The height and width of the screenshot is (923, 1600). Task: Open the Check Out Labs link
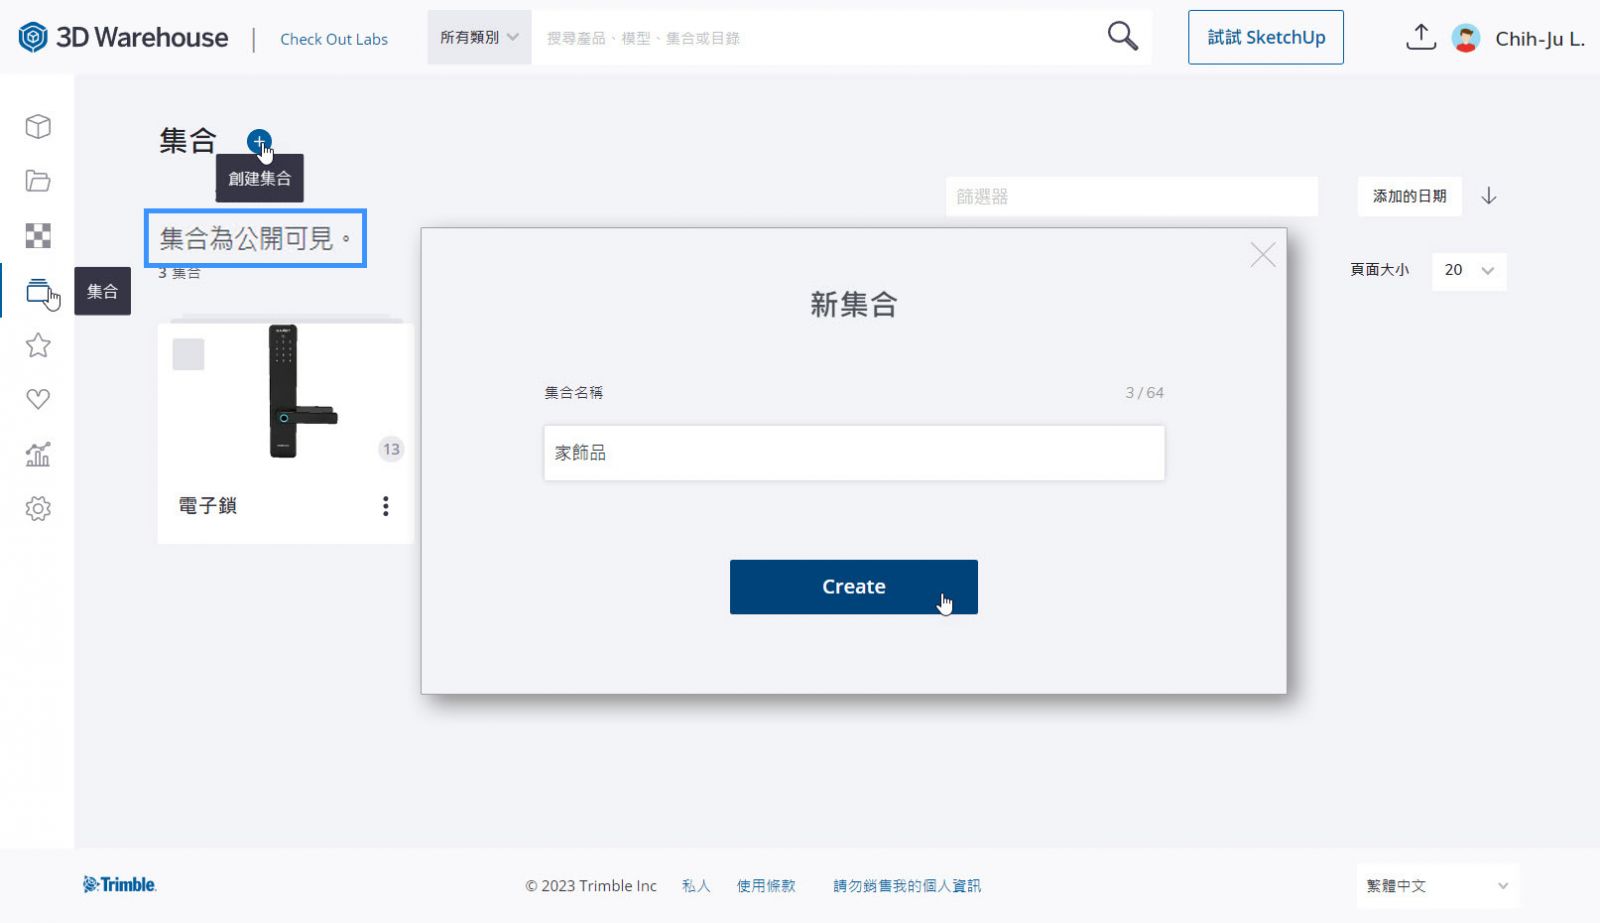coord(334,39)
